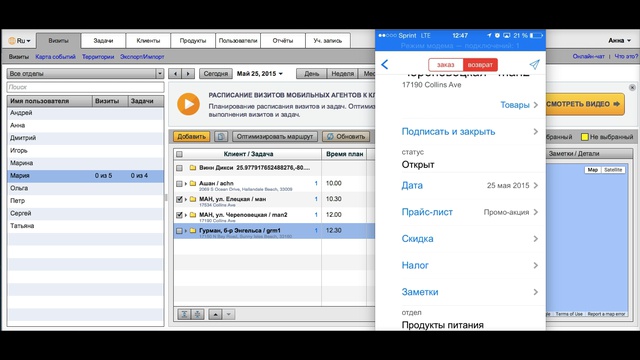Expand the Ашан / achn row
Screen dimensions: 640x360
186,184
